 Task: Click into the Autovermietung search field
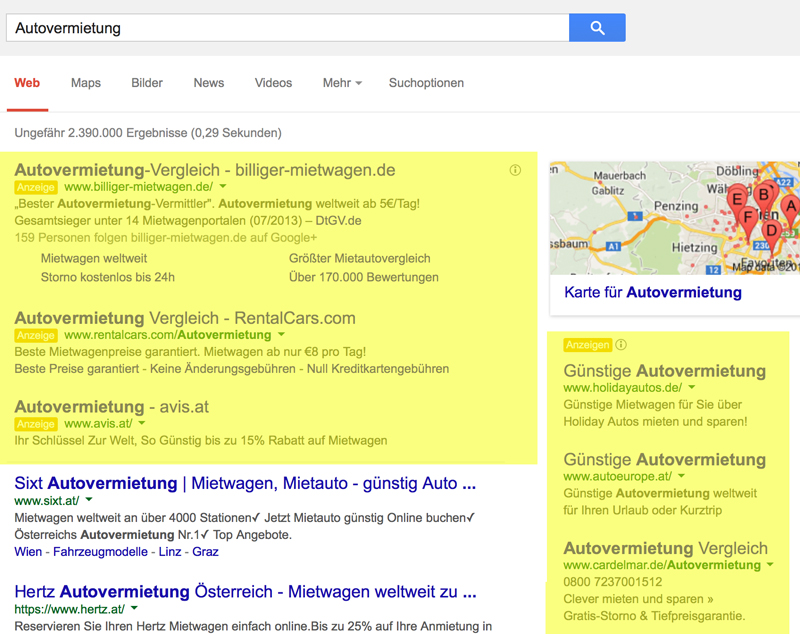click(287, 28)
